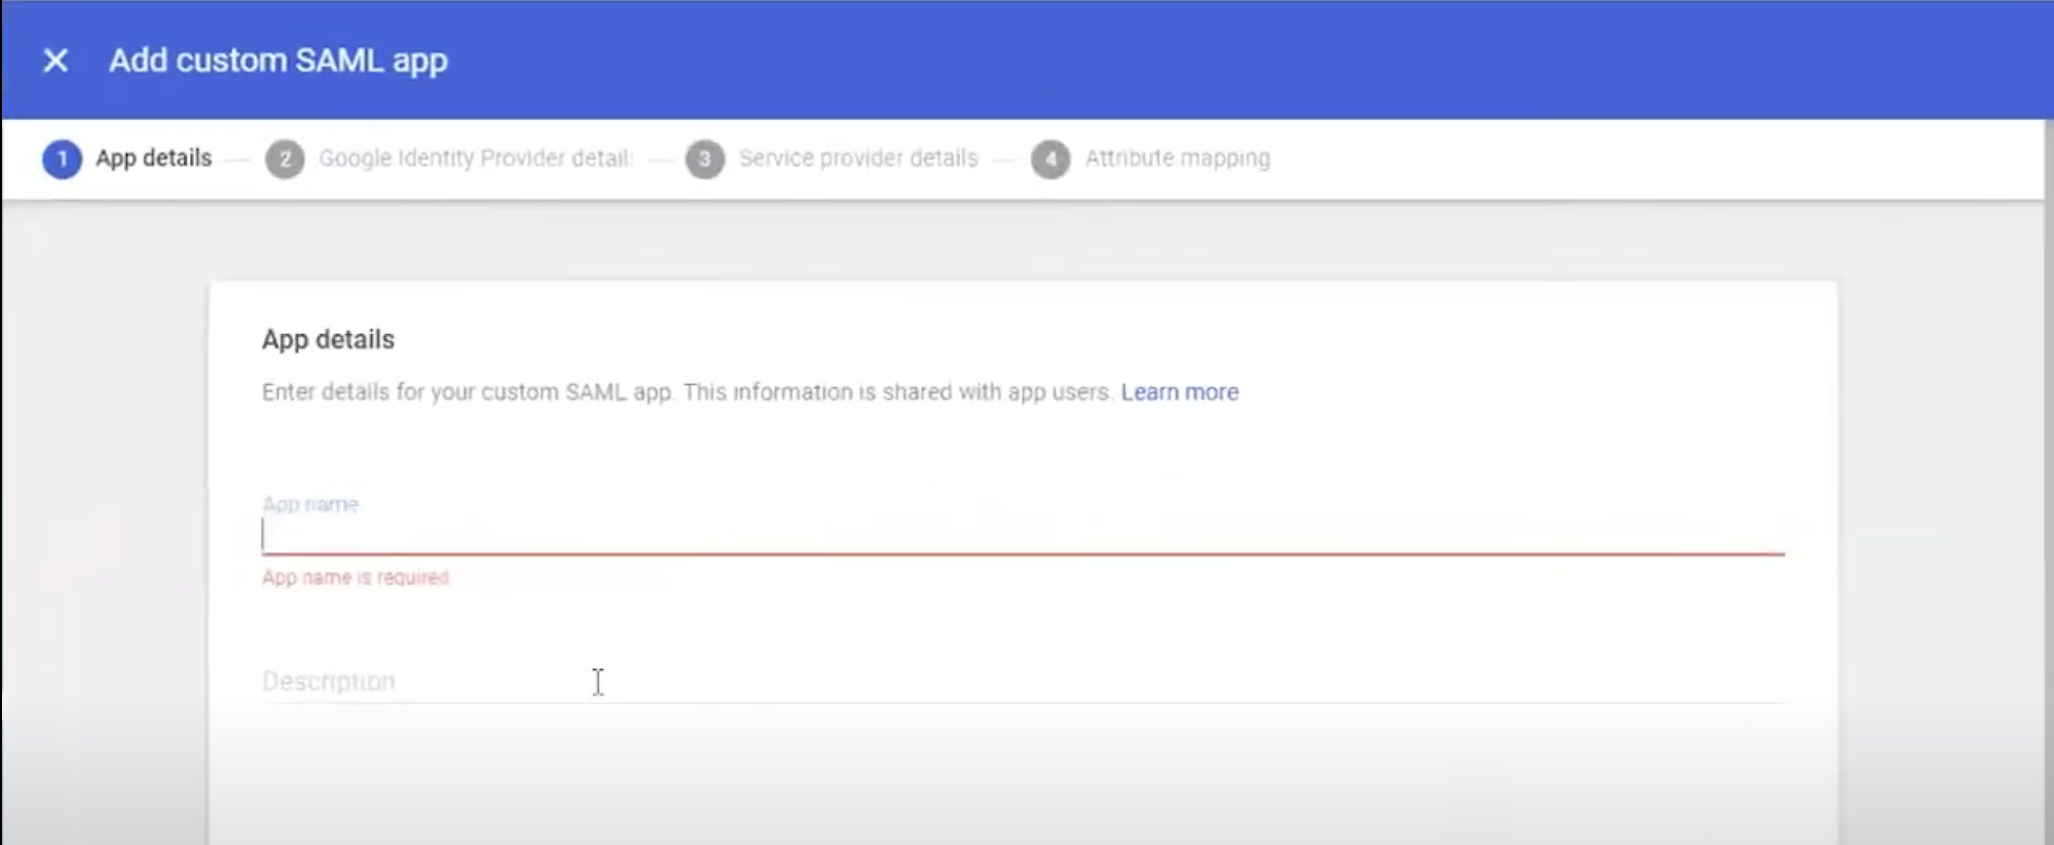Go to Service provider details step
The width and height of the screenshot is (2054, 845).
click(x=858, y=158)
